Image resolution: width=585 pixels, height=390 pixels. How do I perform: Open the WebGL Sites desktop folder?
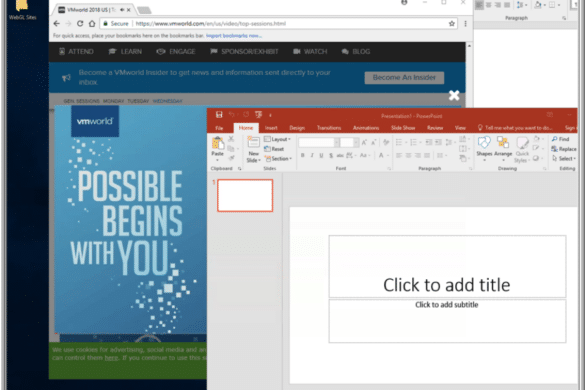point(22,10)
